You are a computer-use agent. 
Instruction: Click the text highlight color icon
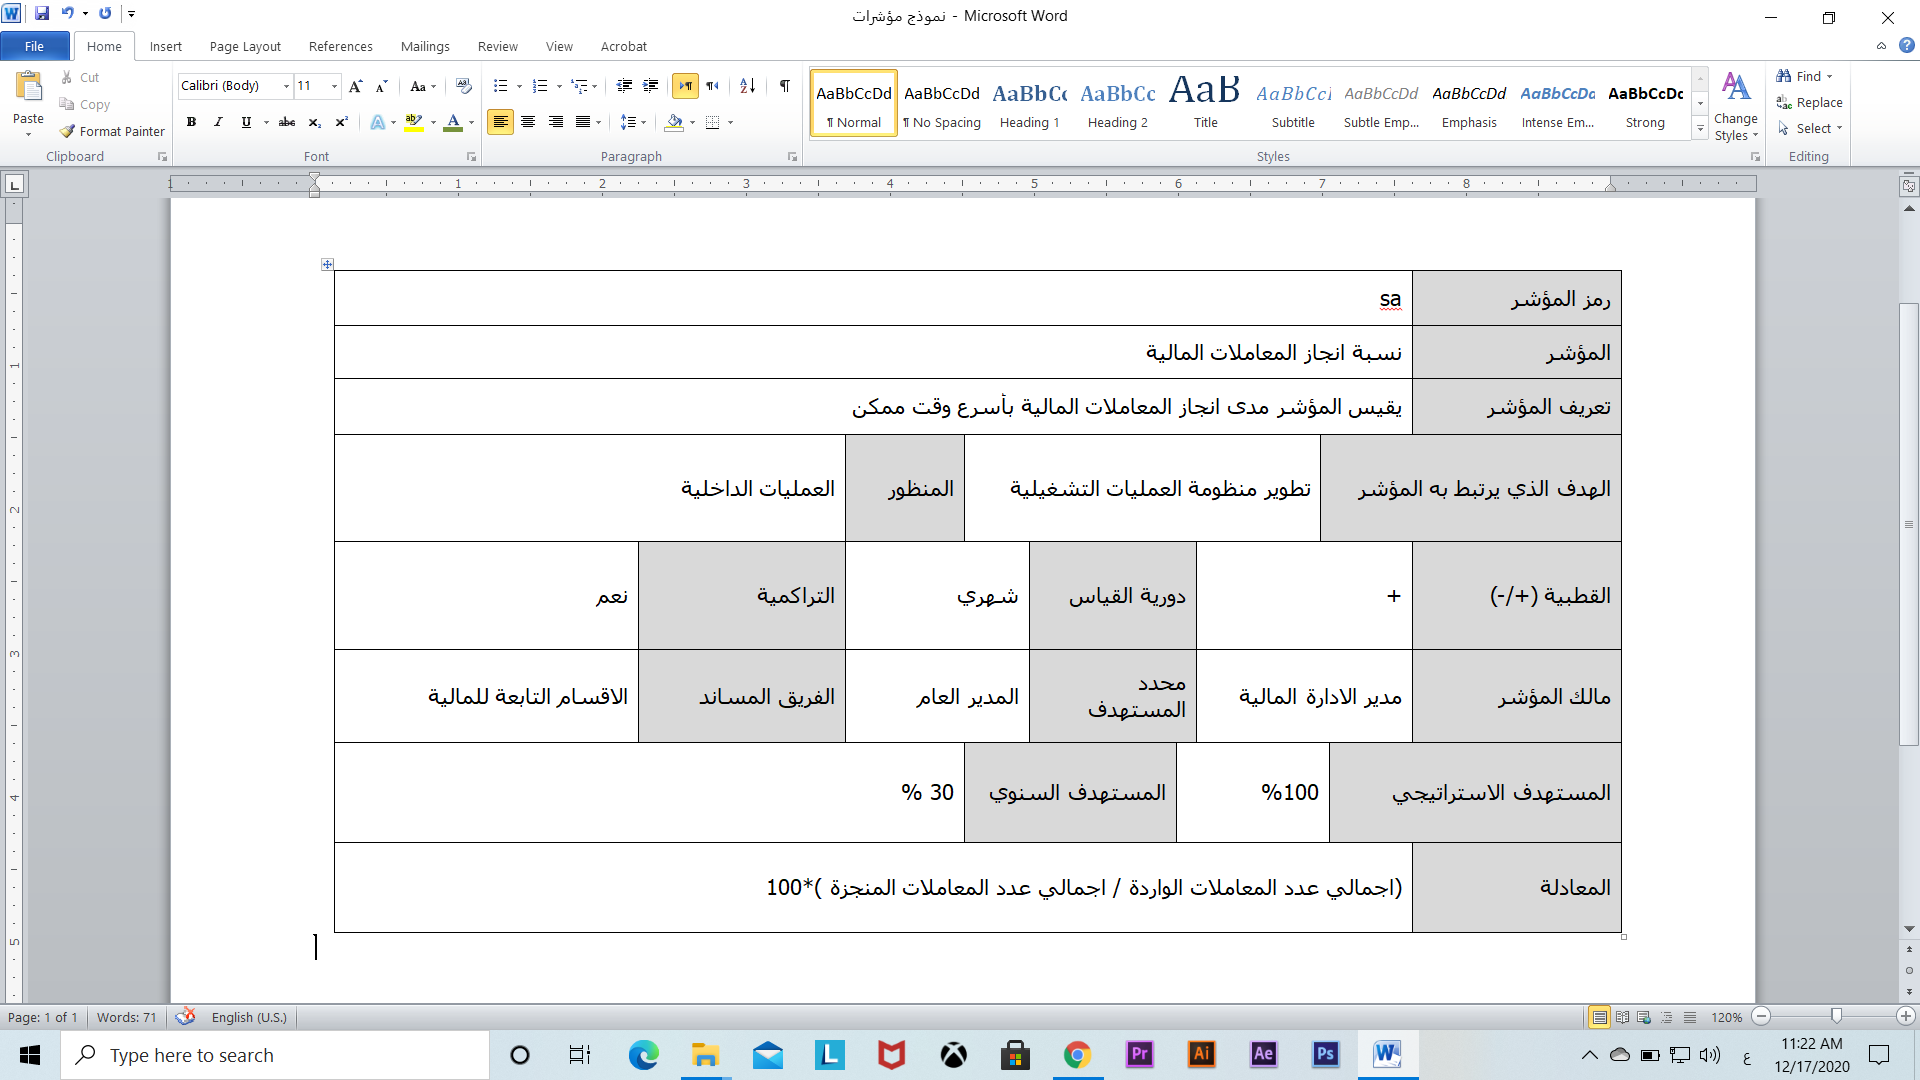(414, 123)
